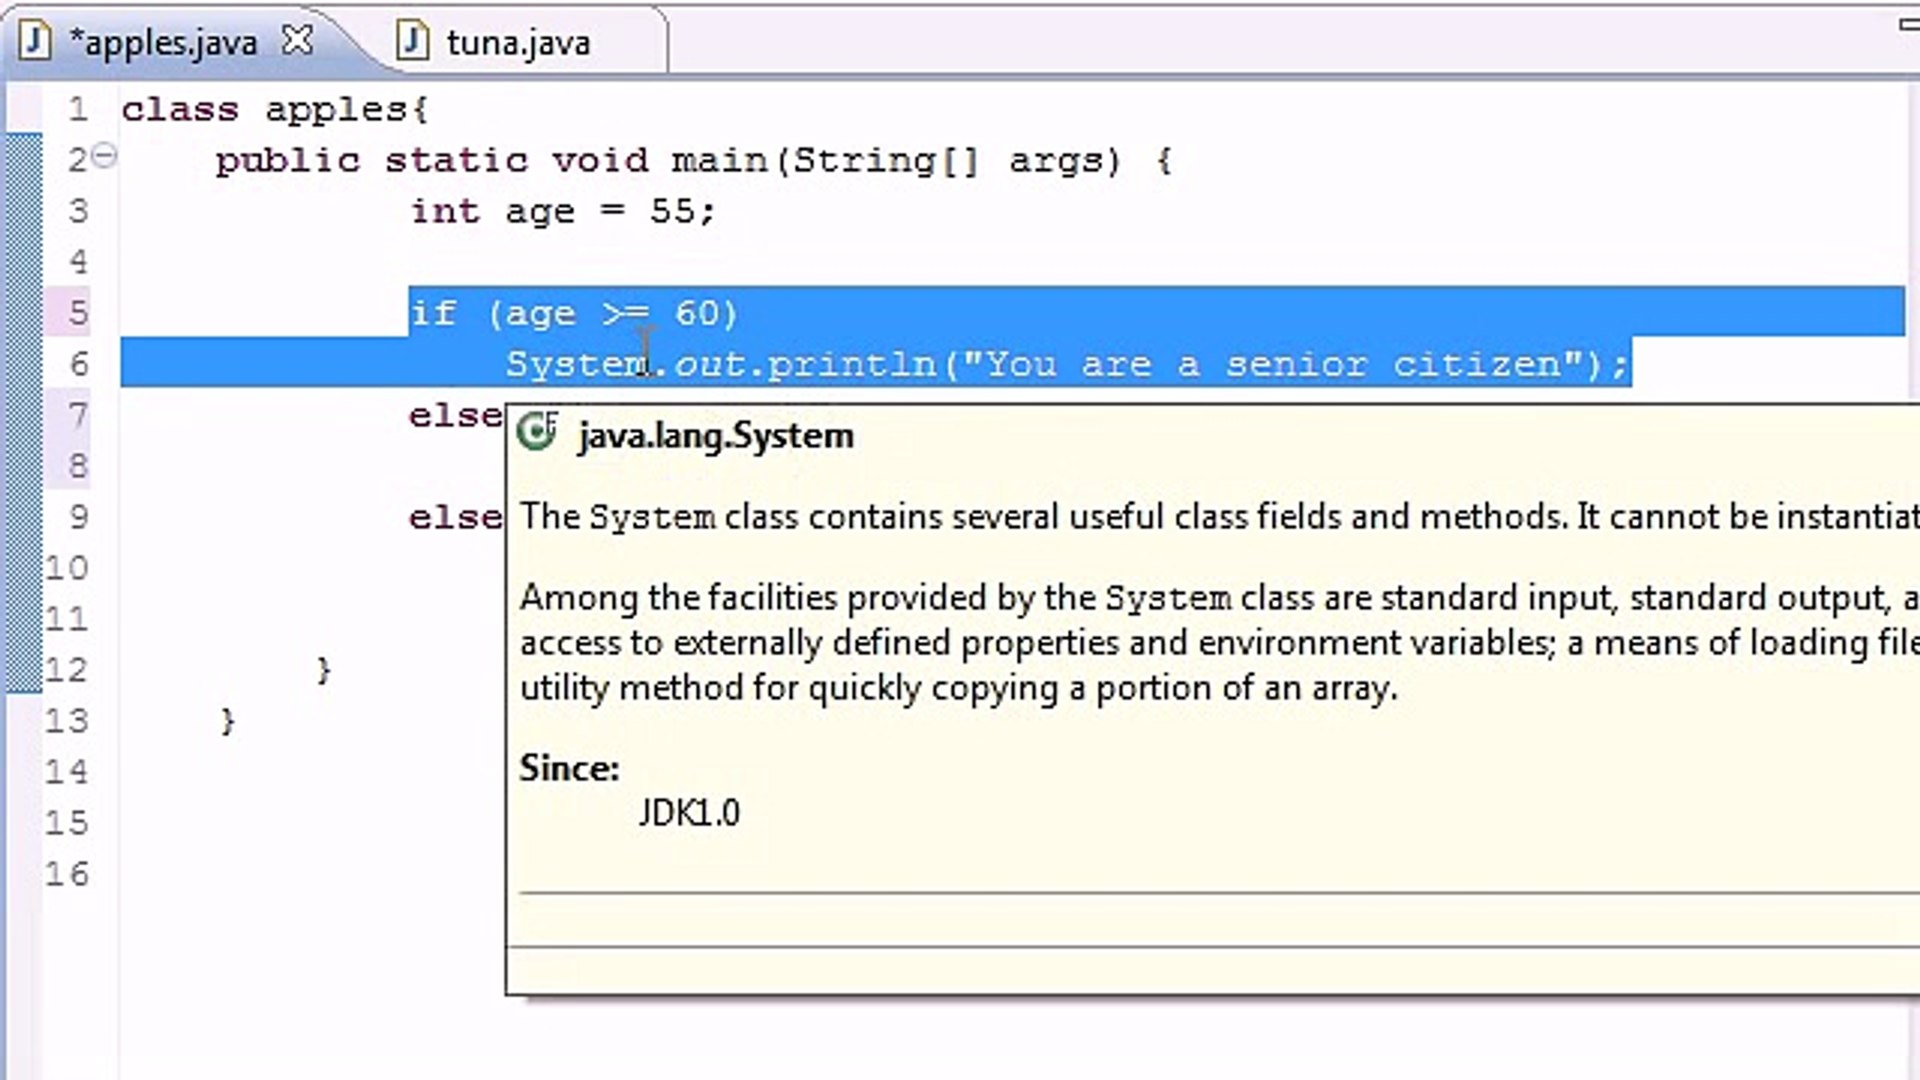The height and width of the screenshot is (1080, 1920).
Task: Click the Java file icon on apples.java tab
Action: [36, 40]
